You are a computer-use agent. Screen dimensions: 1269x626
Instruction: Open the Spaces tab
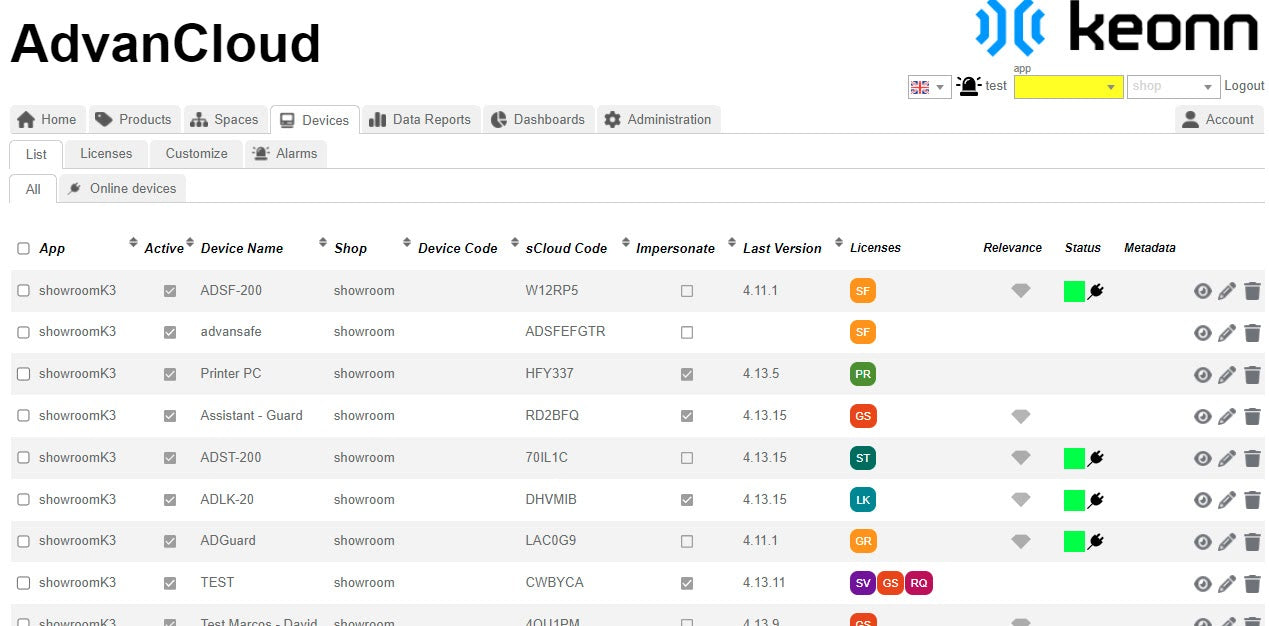tap(226, 119)
